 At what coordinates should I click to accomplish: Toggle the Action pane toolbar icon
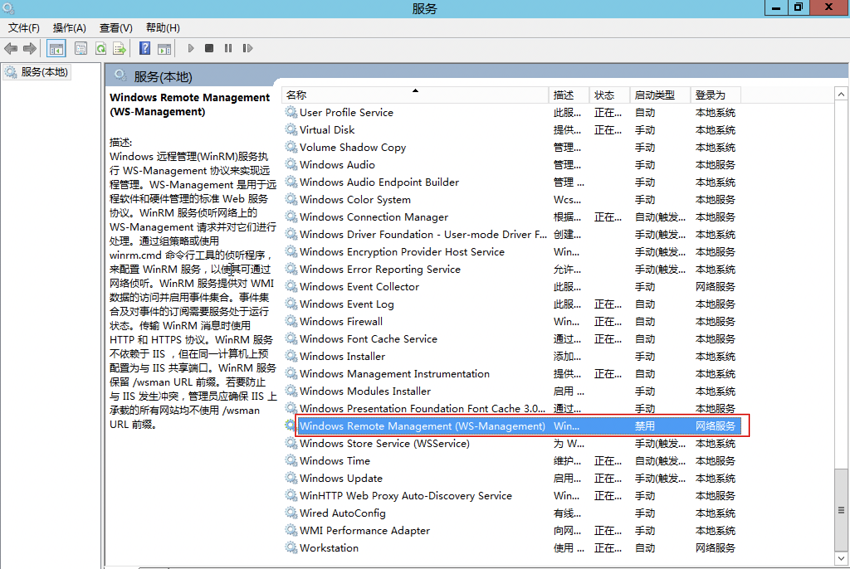[164, 49]
